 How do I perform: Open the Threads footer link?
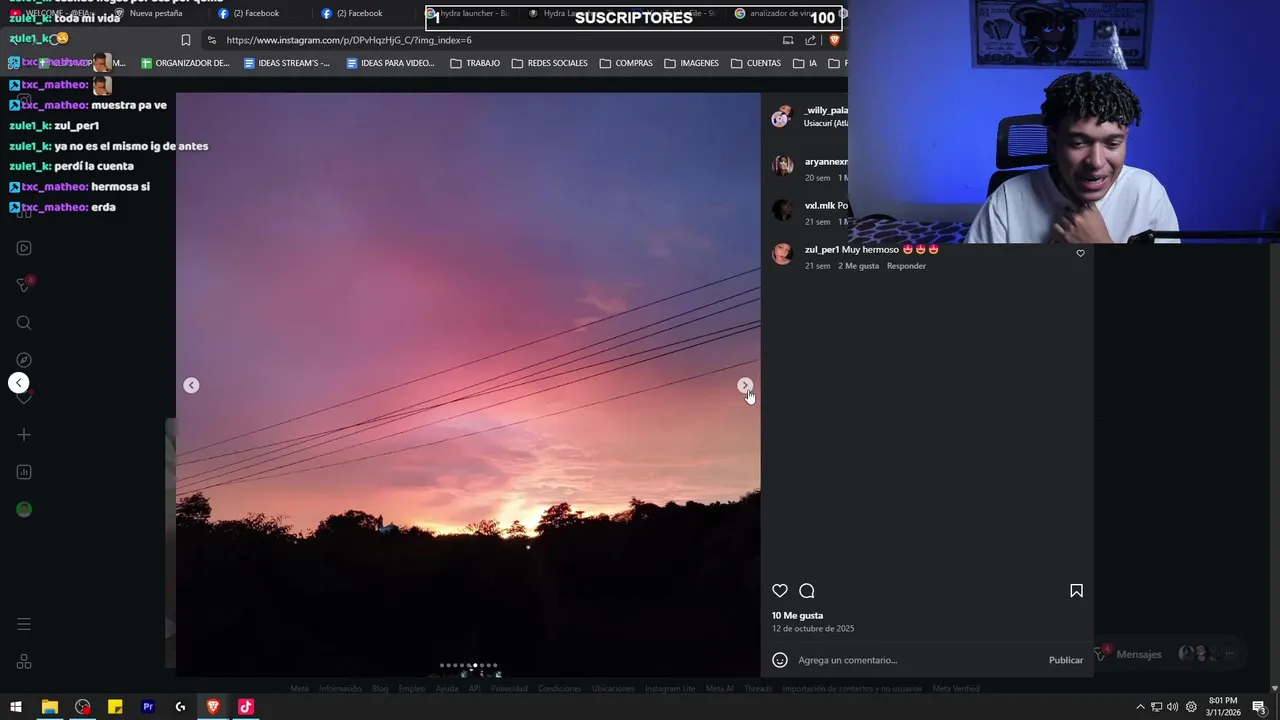[758, 689]
